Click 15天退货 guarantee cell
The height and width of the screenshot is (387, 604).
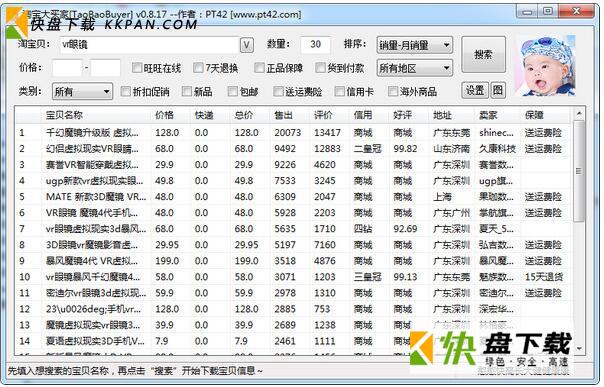(544, 277)
